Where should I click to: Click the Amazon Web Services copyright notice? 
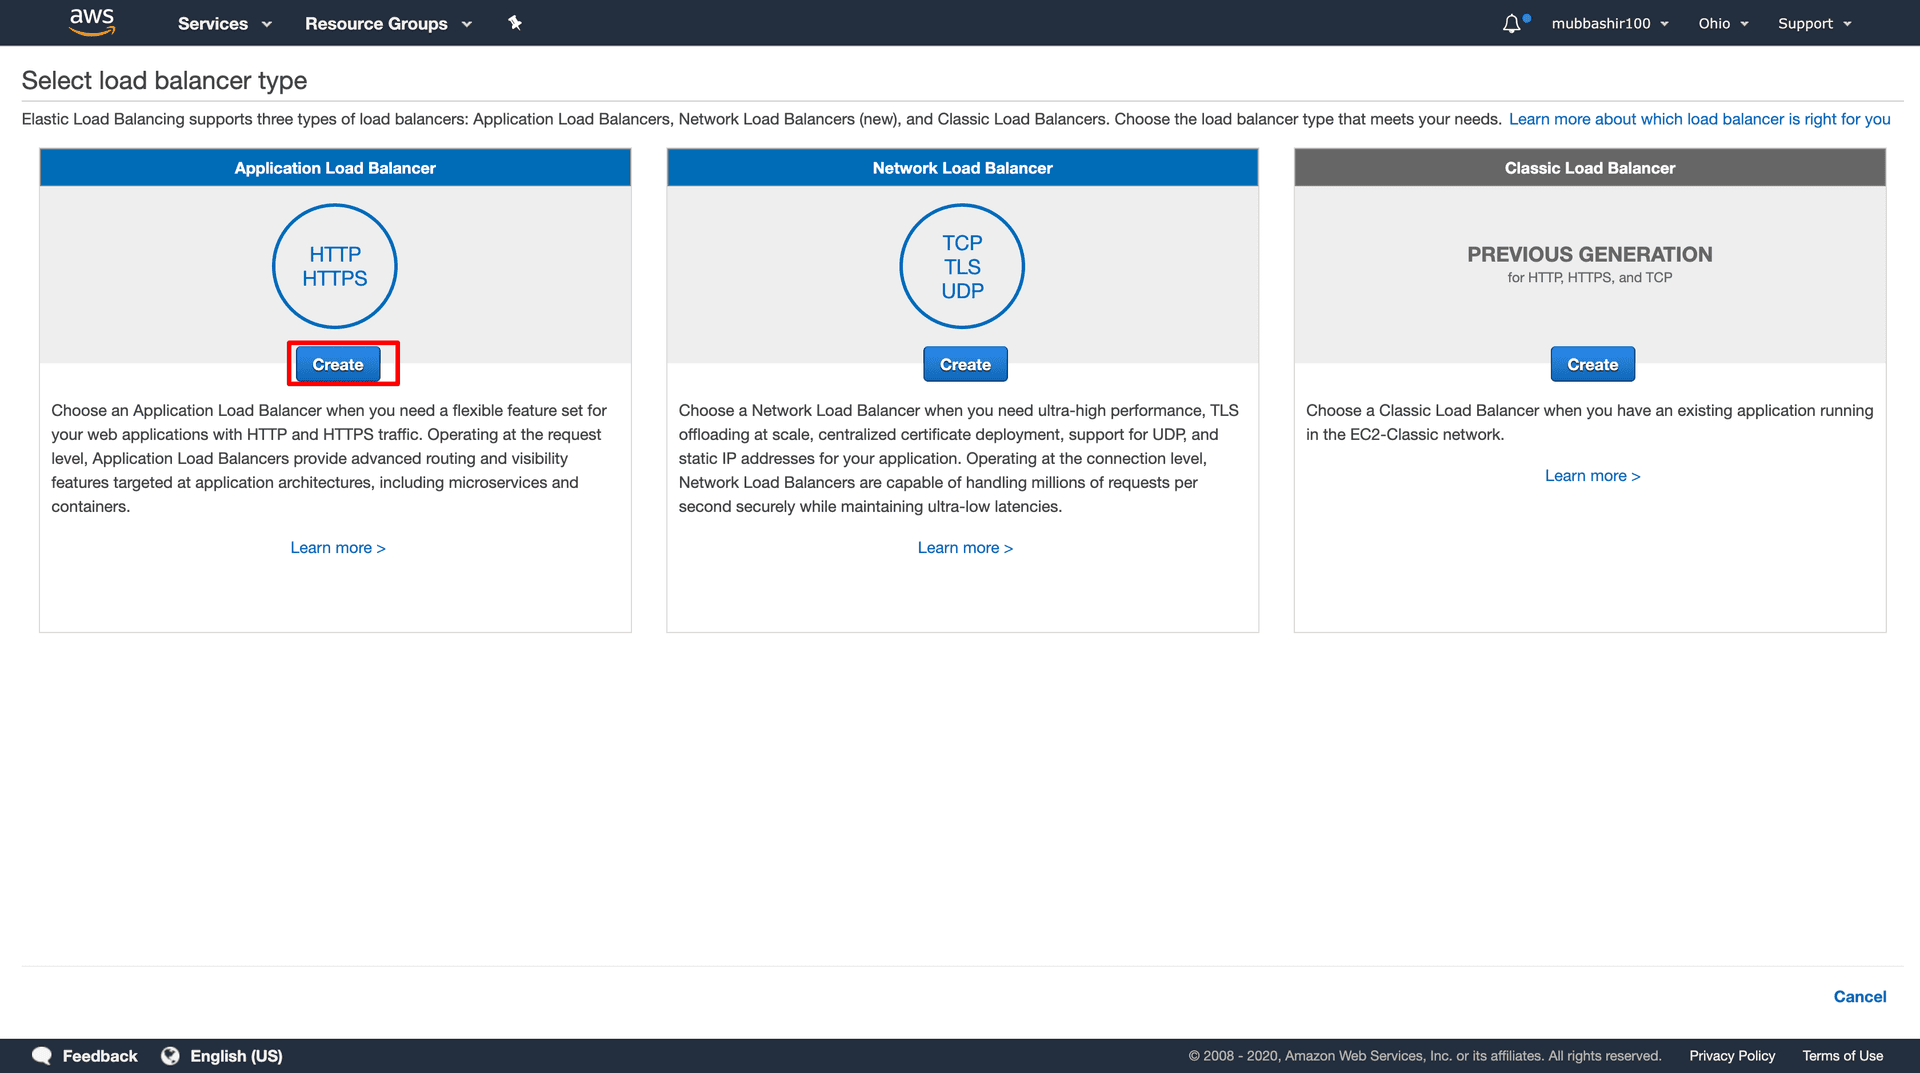point(1425,1056)
